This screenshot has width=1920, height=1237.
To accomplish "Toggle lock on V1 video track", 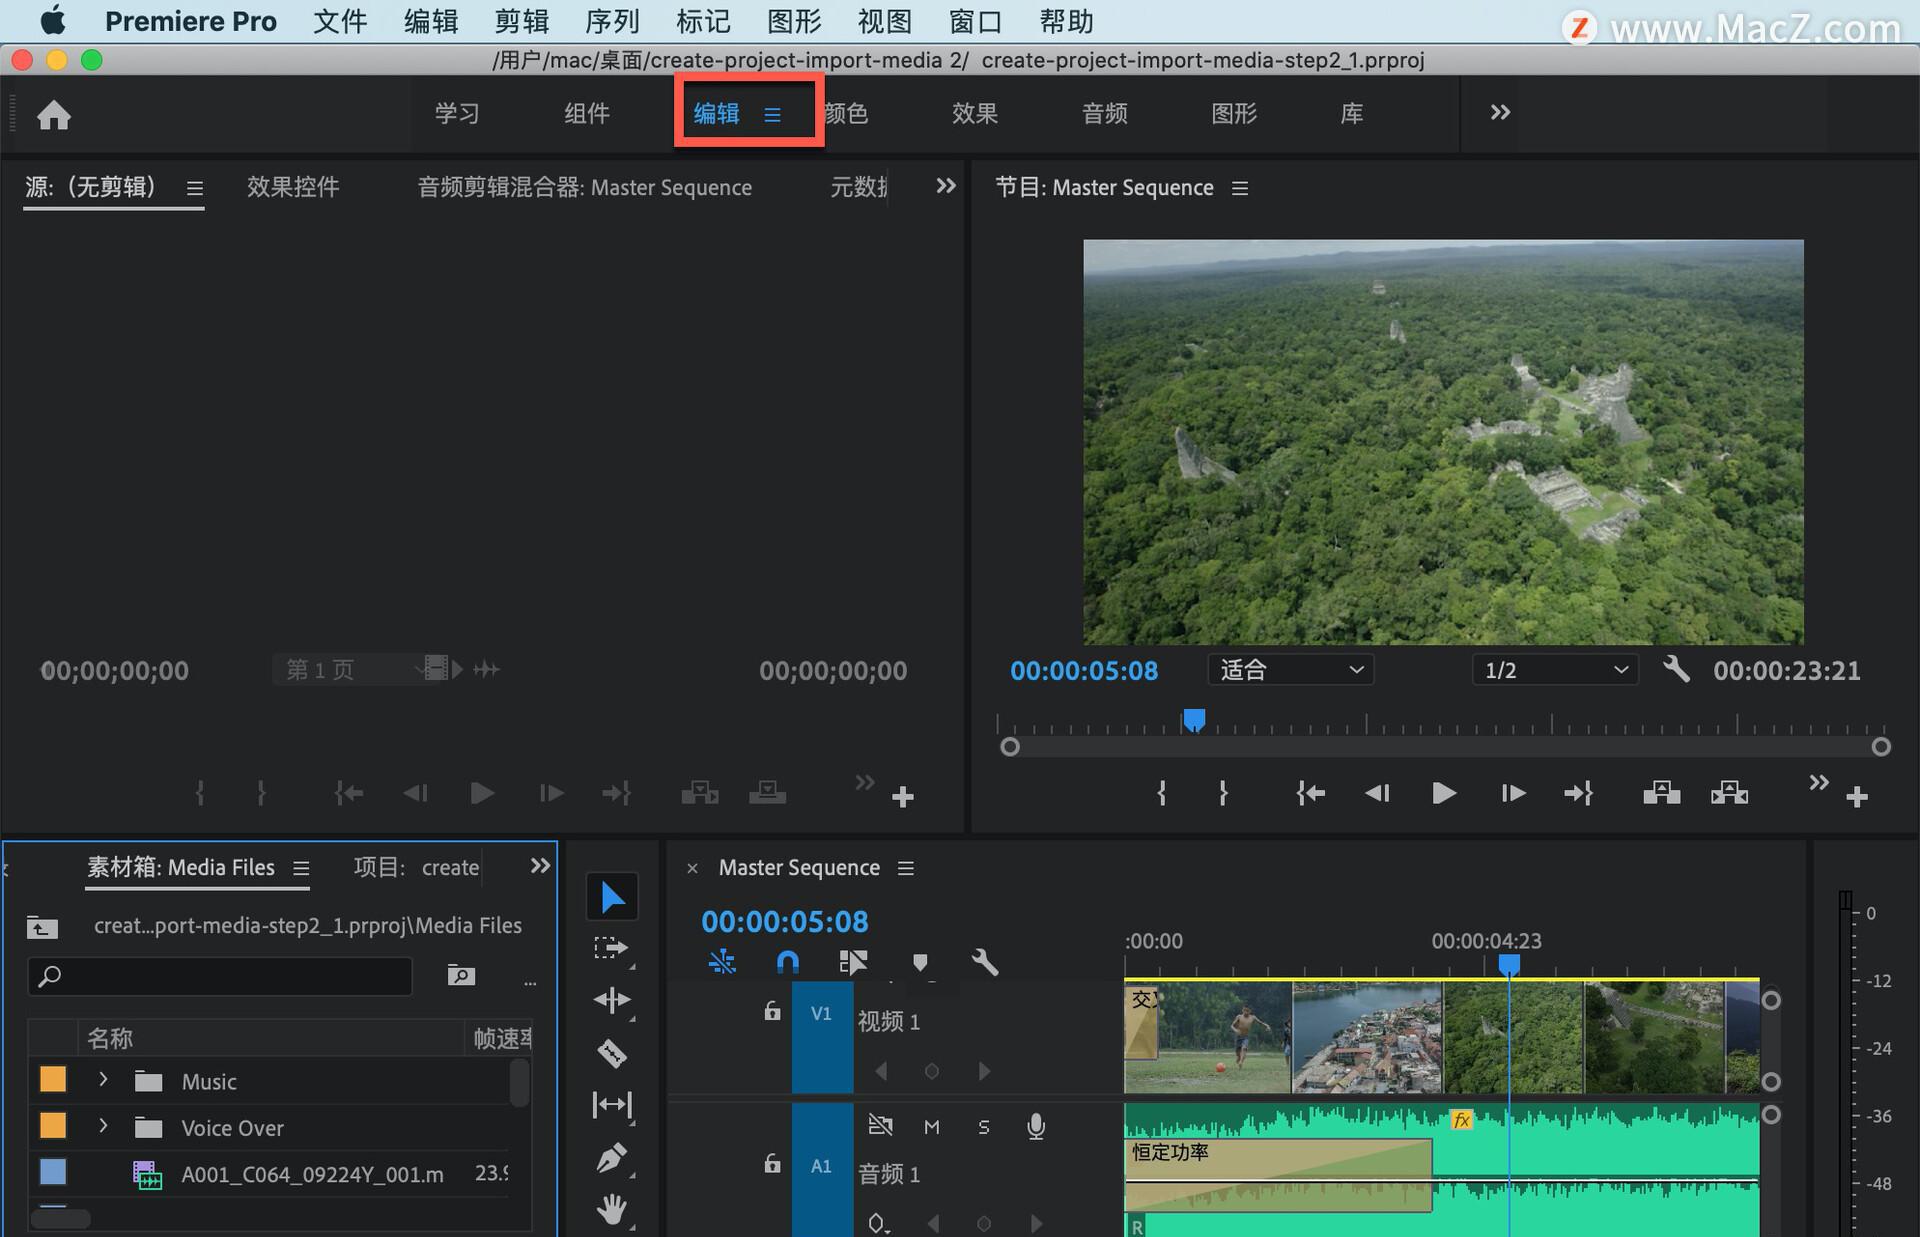I will (772, 1012).
